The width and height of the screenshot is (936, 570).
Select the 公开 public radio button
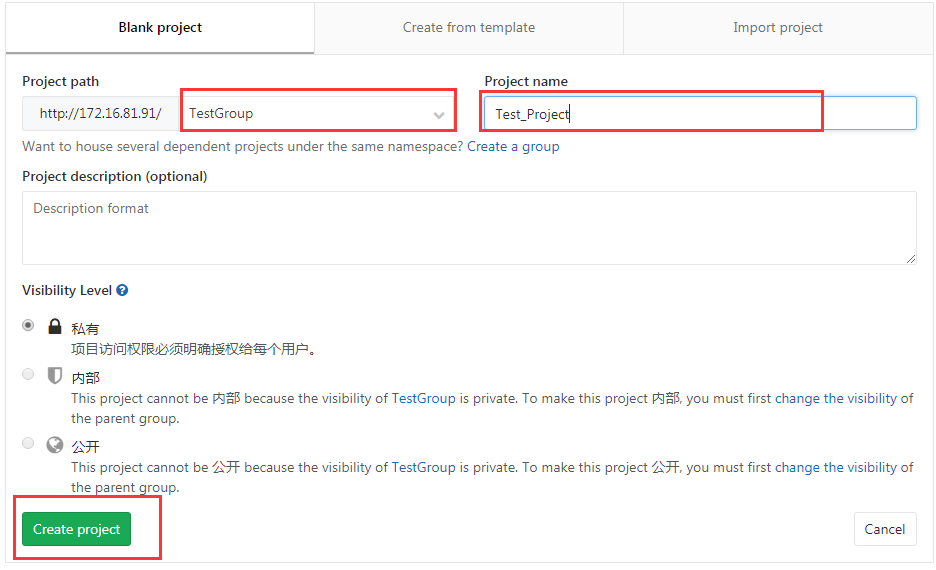click(x=28, y=443)
